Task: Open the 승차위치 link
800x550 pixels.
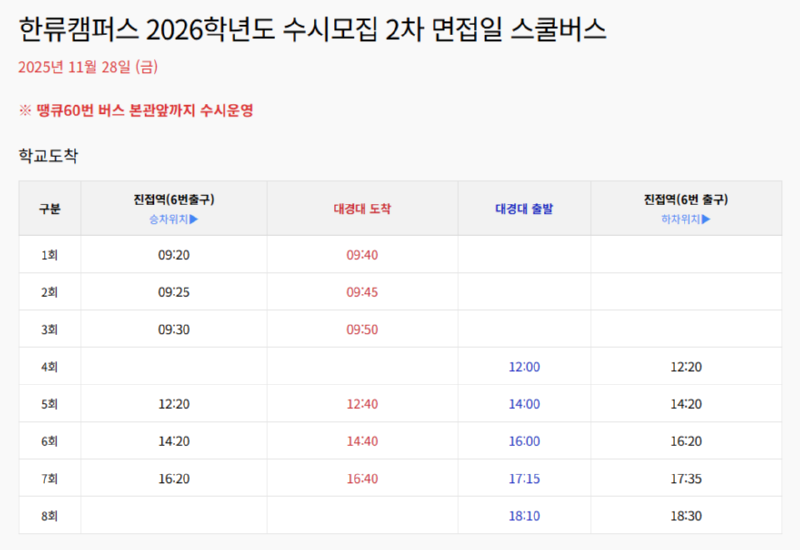Action: pos(173,219)
